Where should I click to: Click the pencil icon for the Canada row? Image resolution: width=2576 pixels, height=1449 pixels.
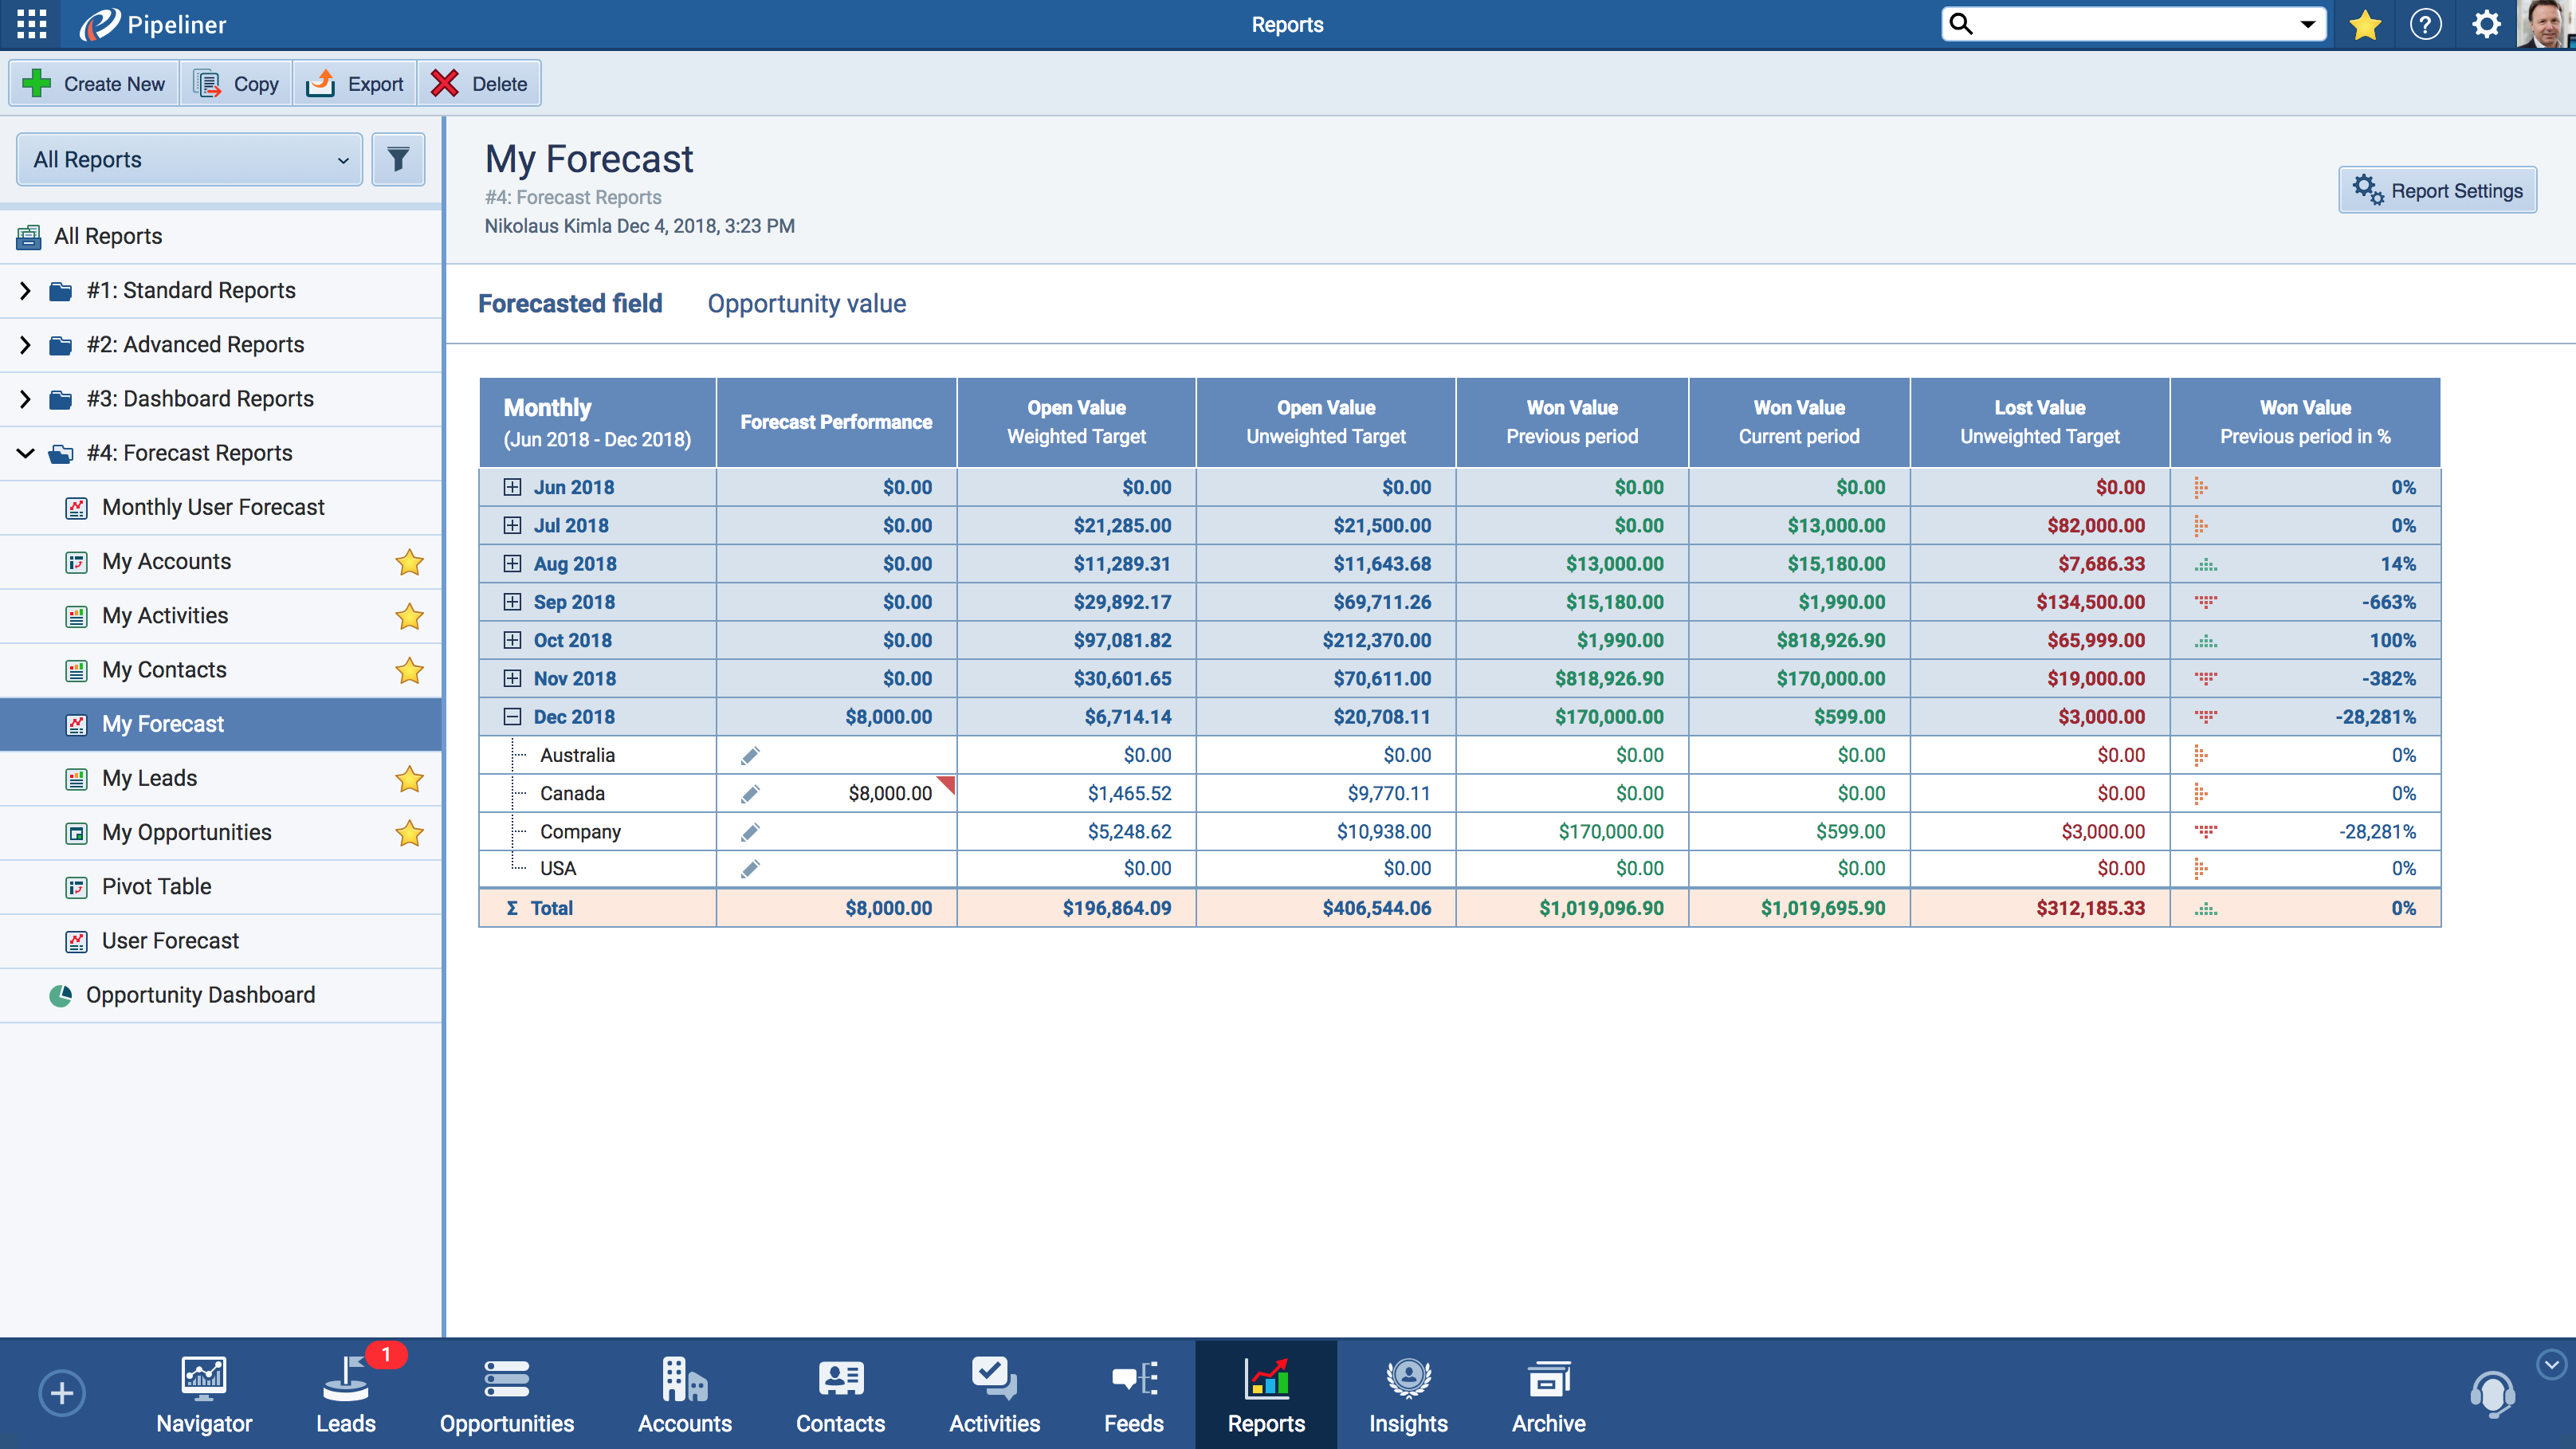(x=750, y=794)
